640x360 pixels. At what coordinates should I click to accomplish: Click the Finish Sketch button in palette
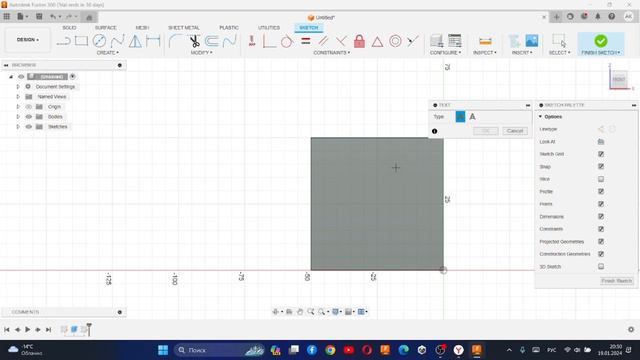(x=616, y=281)
